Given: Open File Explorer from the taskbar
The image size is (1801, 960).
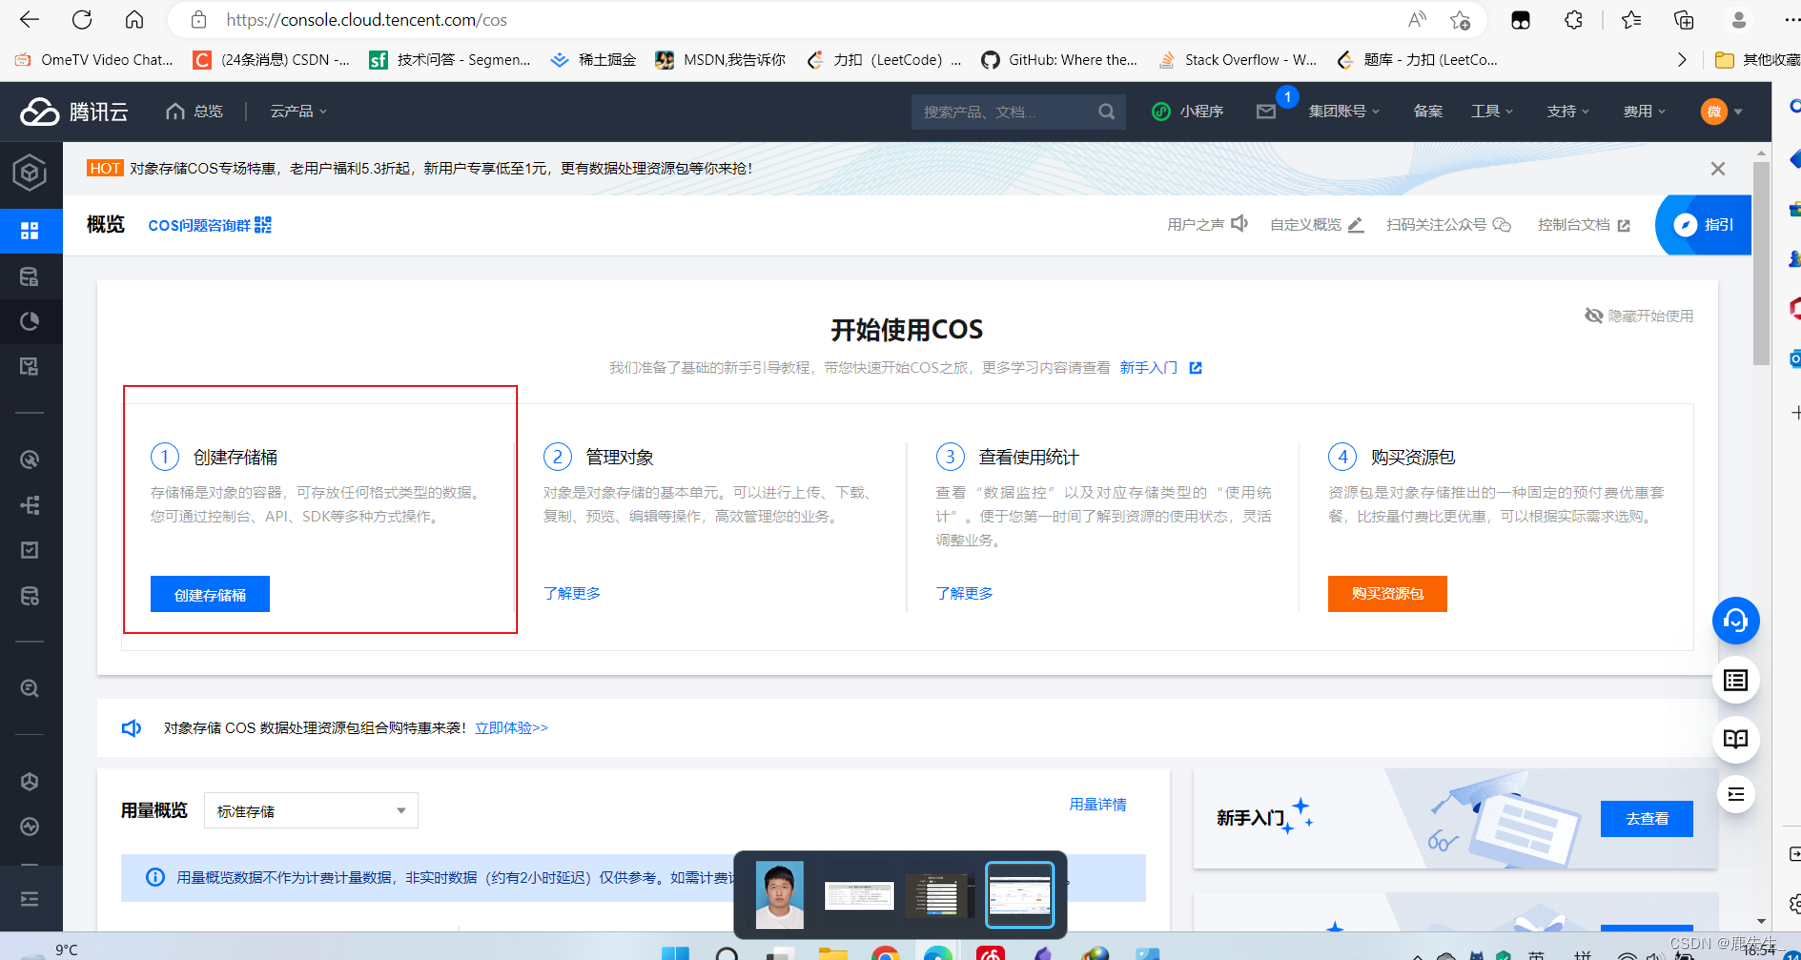Looking at the screenshot, I should pyautogui.click(x=833, y=953).
